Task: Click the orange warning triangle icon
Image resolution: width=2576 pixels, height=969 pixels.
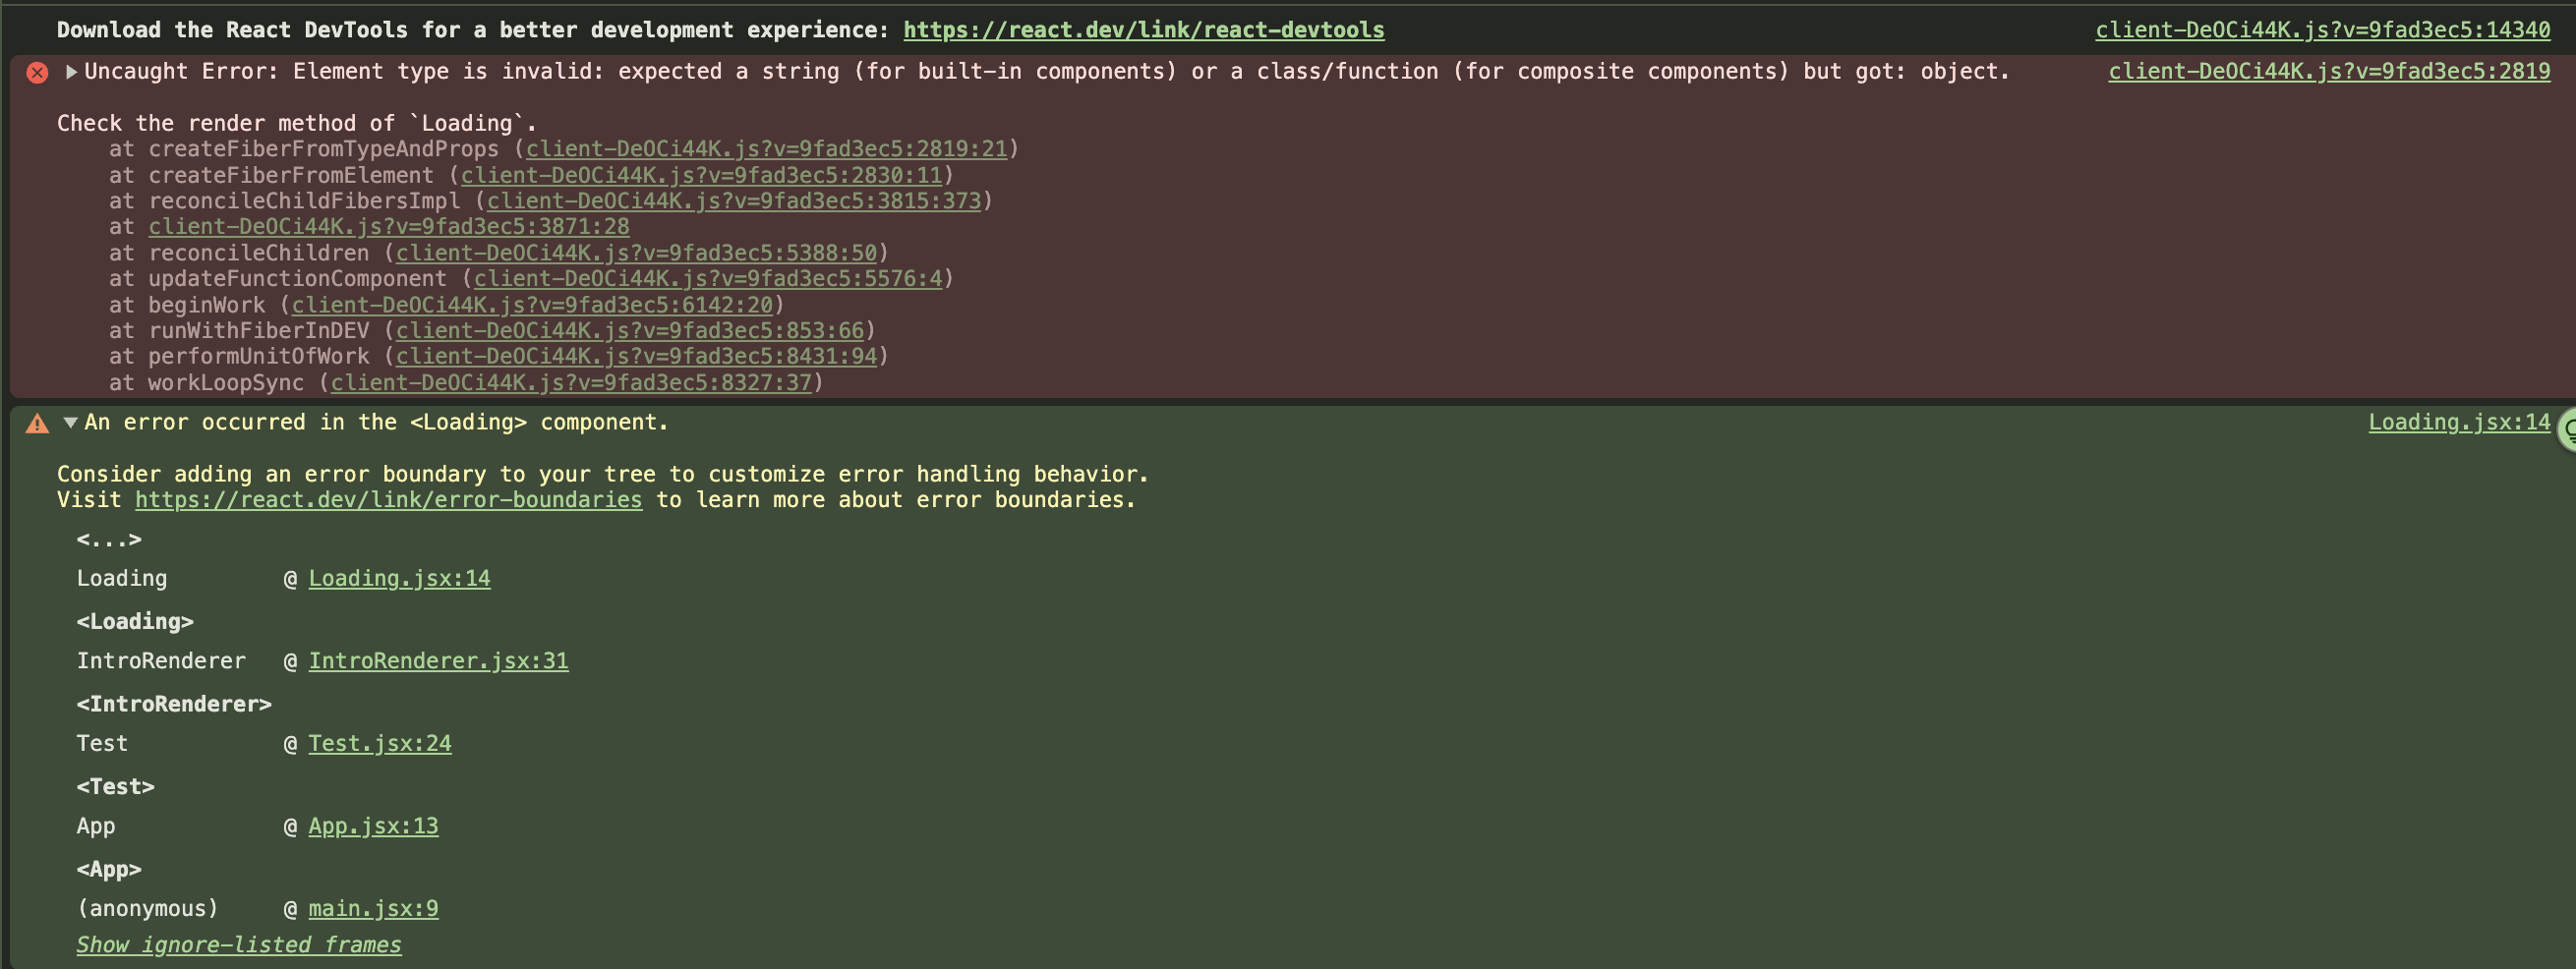Action: 37,424
